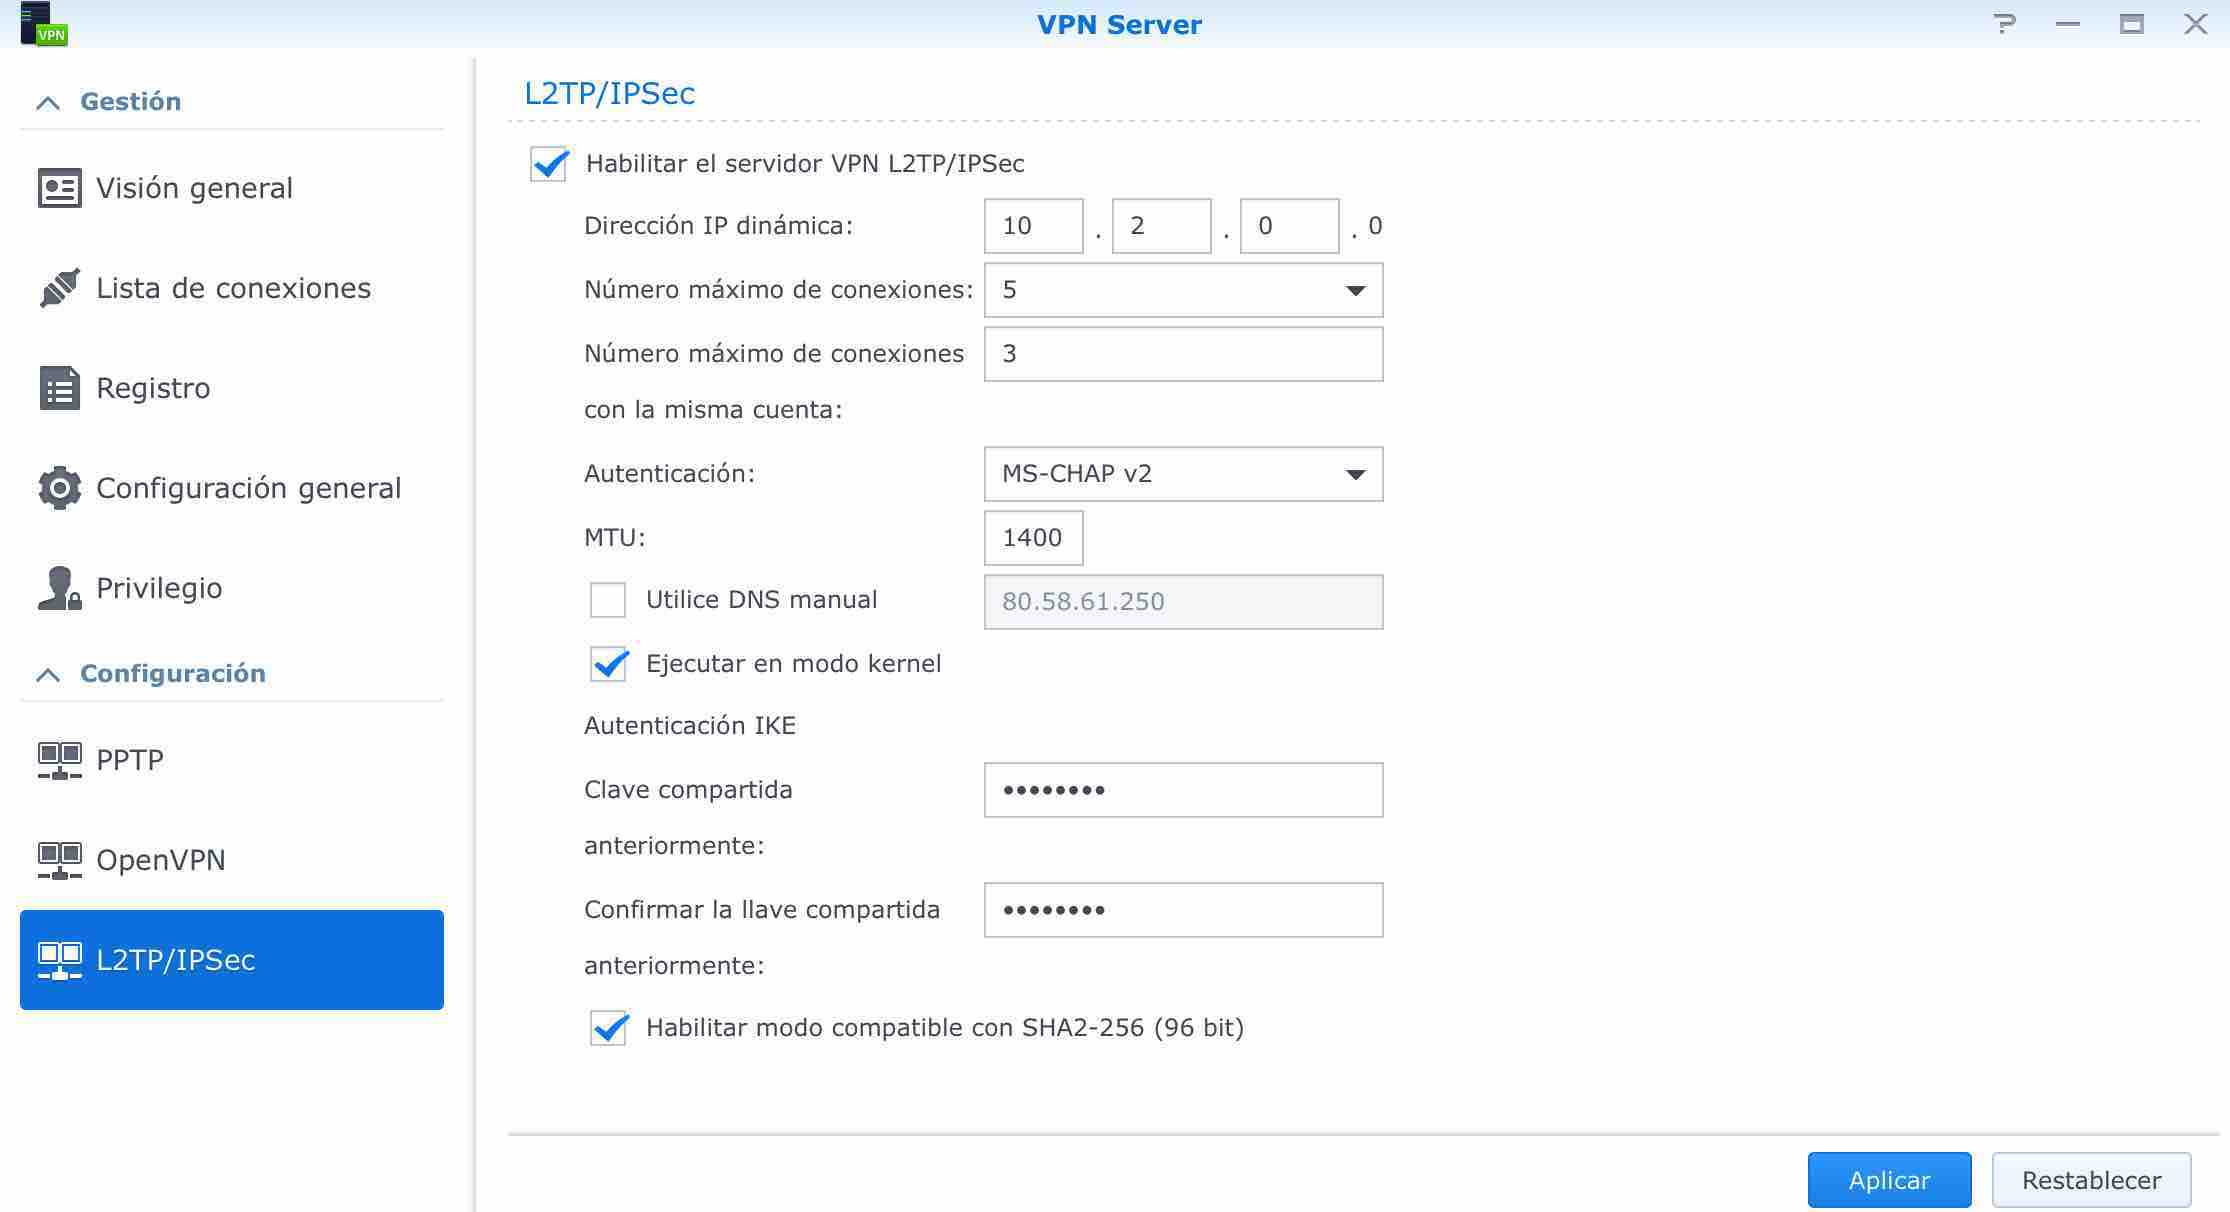Click the Privilegio user-lock icon
Screen dimensions: 2230x1212
[x=59, y=588]
